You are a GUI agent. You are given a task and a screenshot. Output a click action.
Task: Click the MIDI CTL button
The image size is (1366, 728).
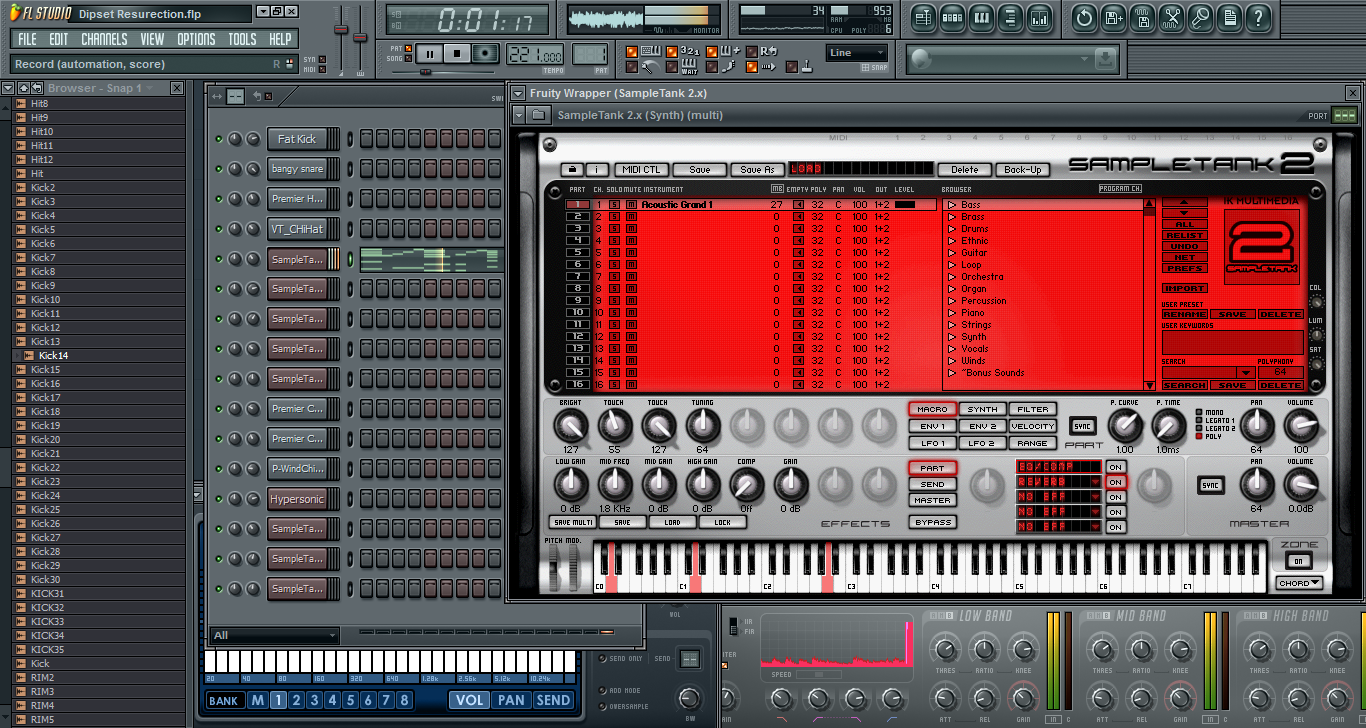click(640, 170)
